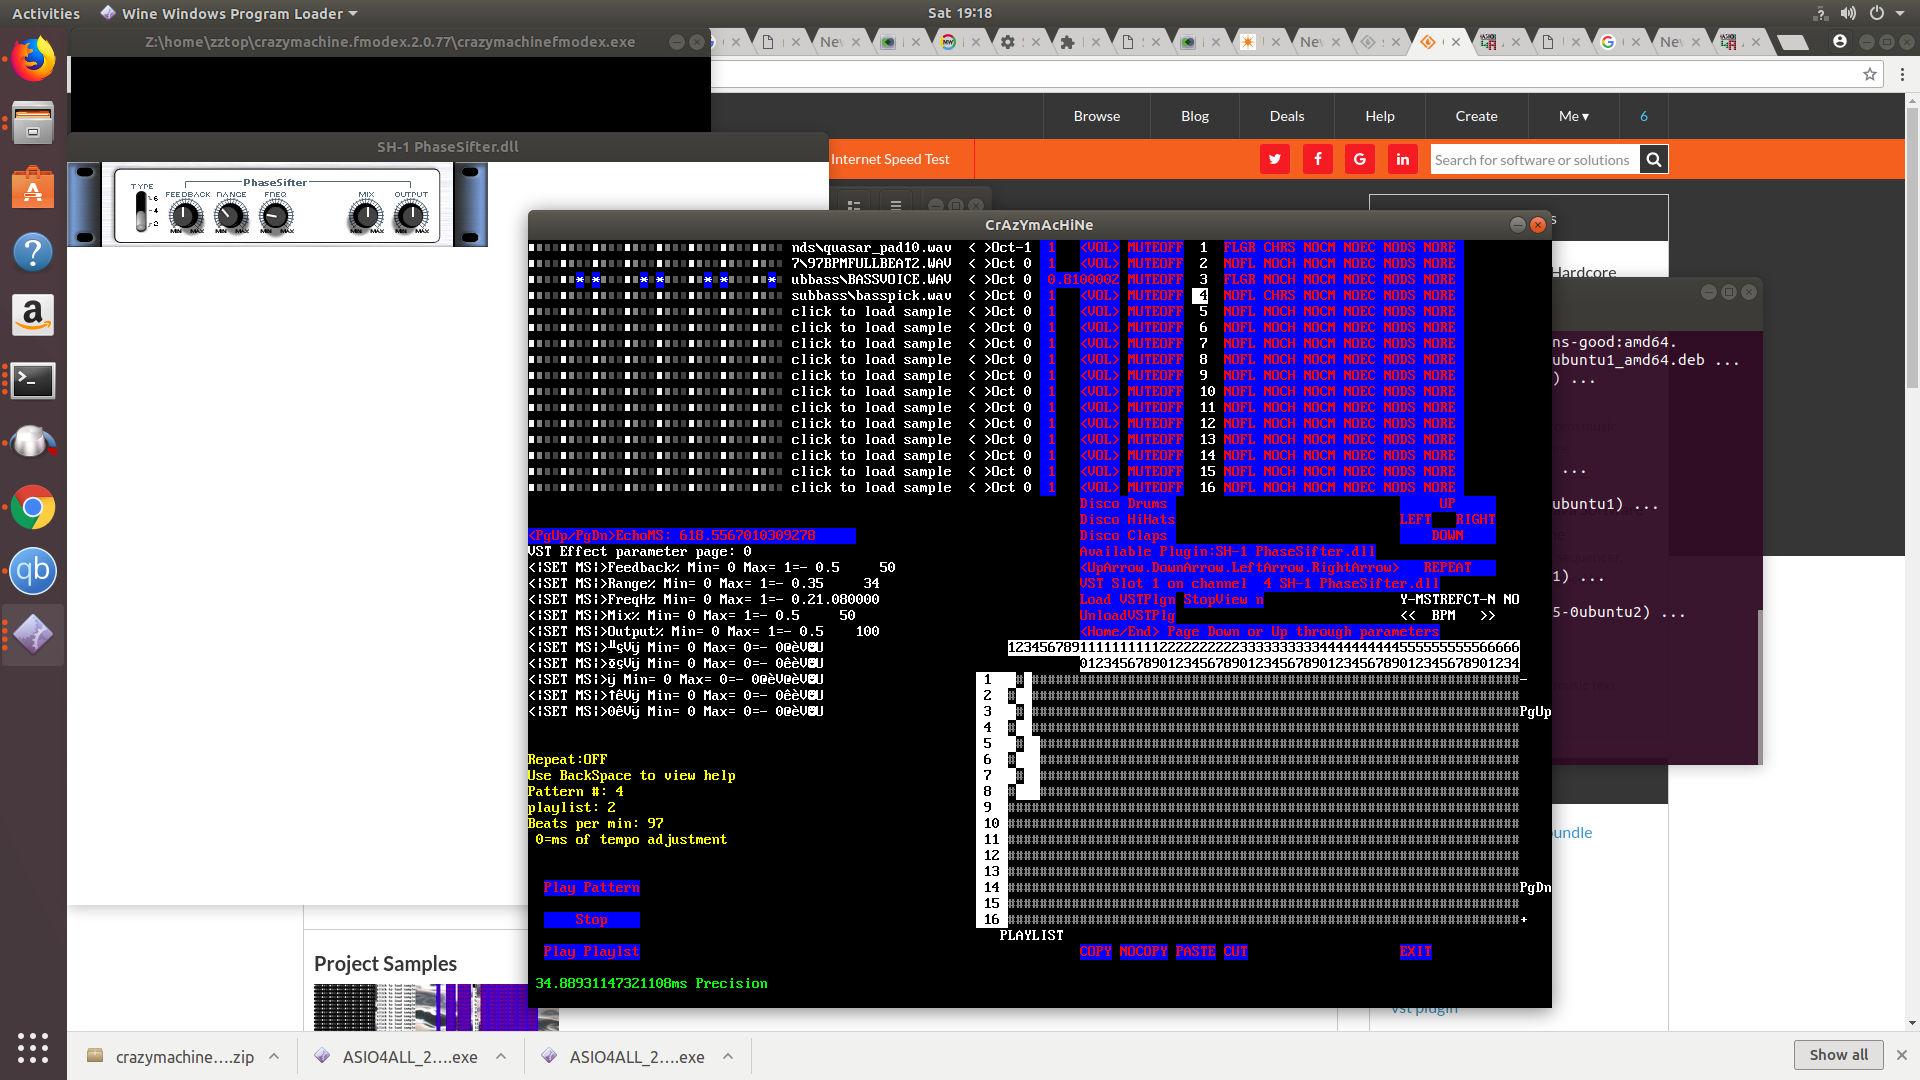Bookmark page with star icon
The height and width of the screenshot is (1080, 1920).
tap(1869, 74)
